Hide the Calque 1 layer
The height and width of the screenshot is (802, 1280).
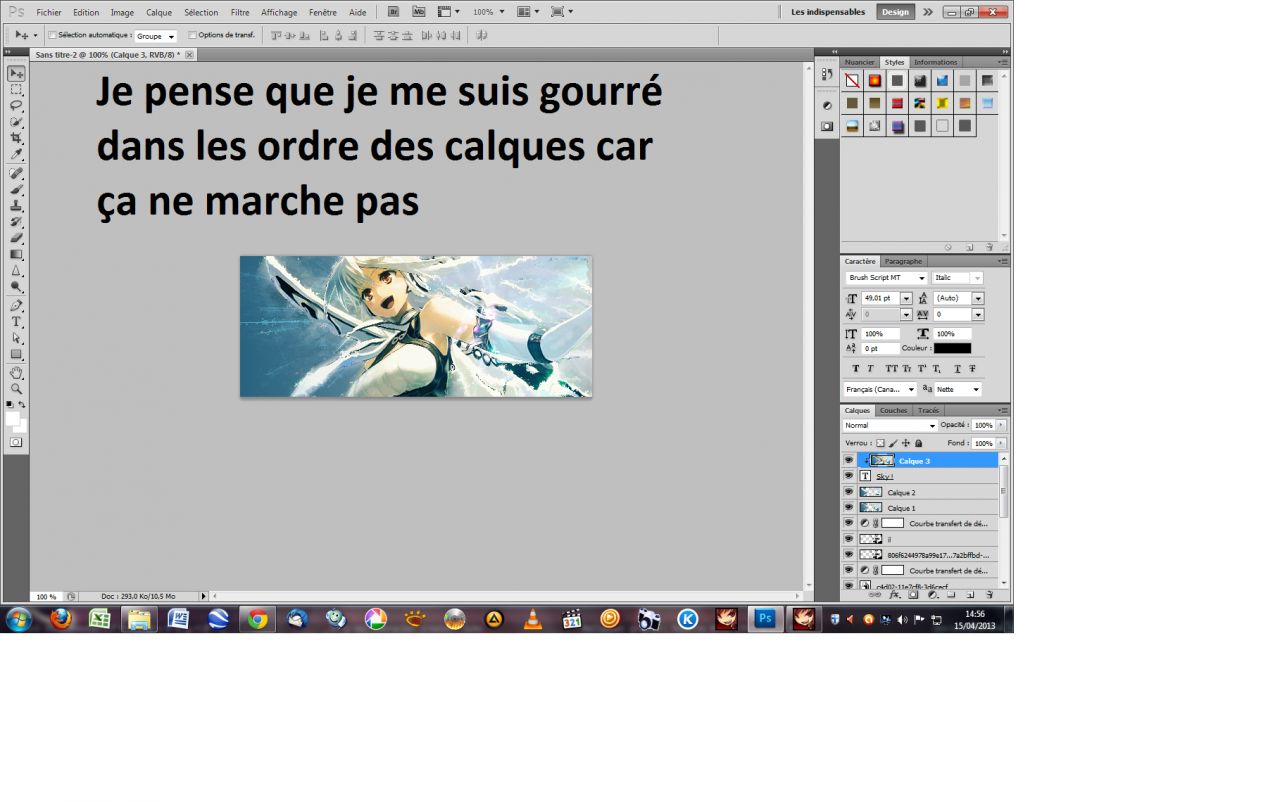[849, 508]
